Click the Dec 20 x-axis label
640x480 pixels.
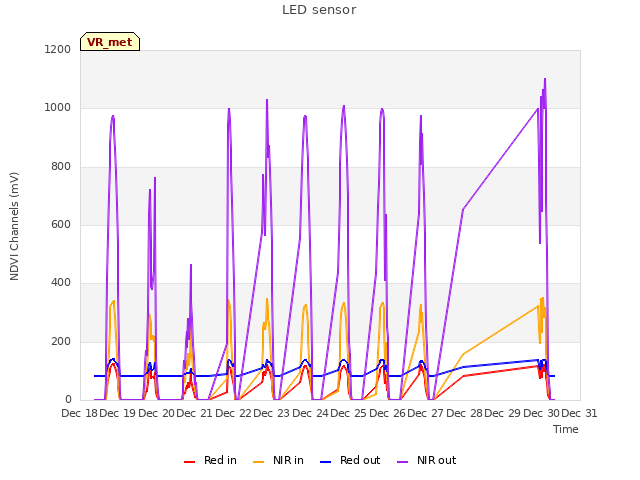click(x=156, y=413)
